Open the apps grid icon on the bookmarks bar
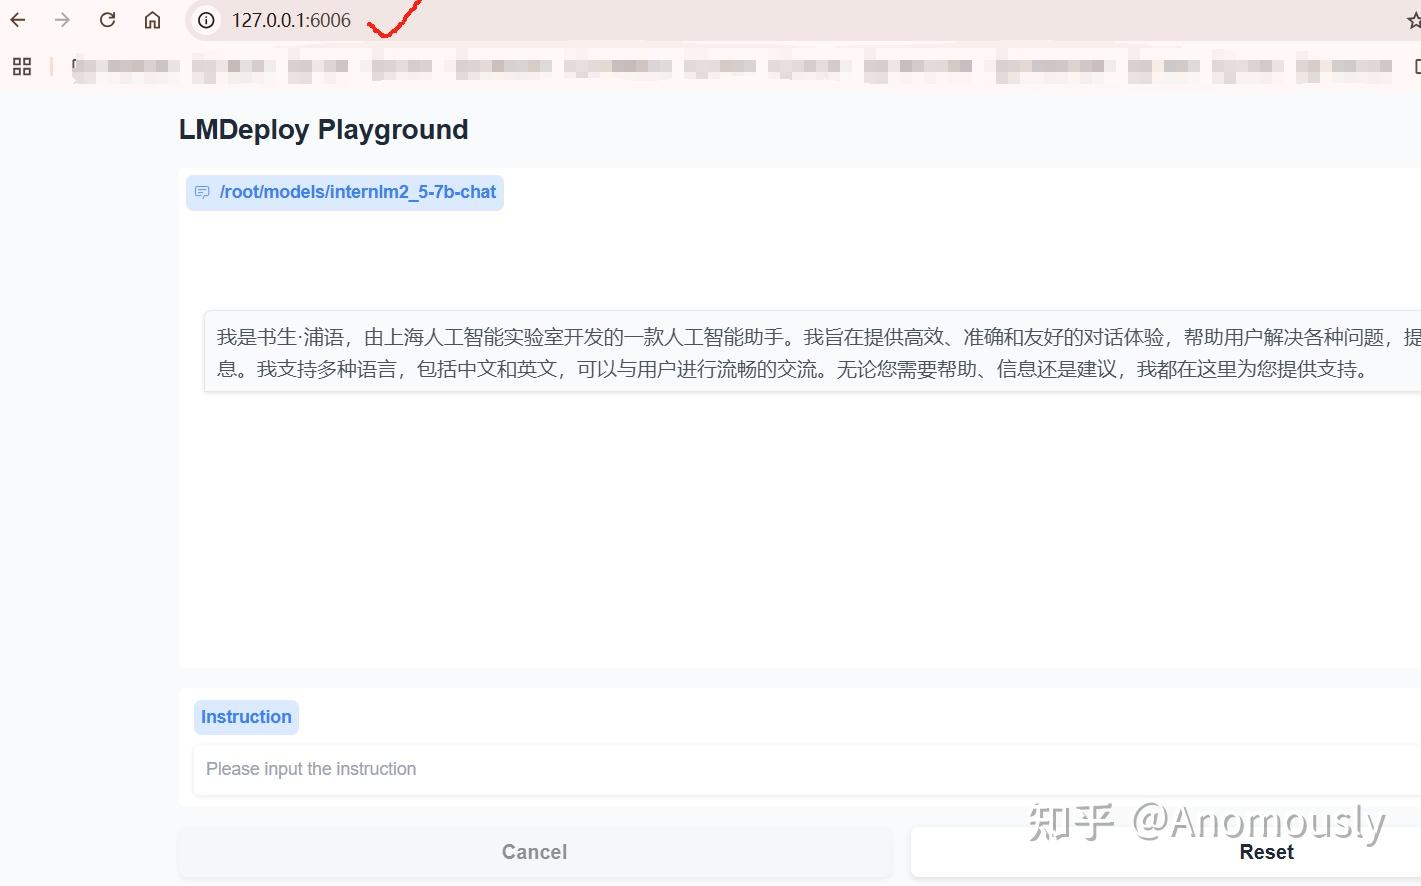1421x886 pixels. (21, 66)
